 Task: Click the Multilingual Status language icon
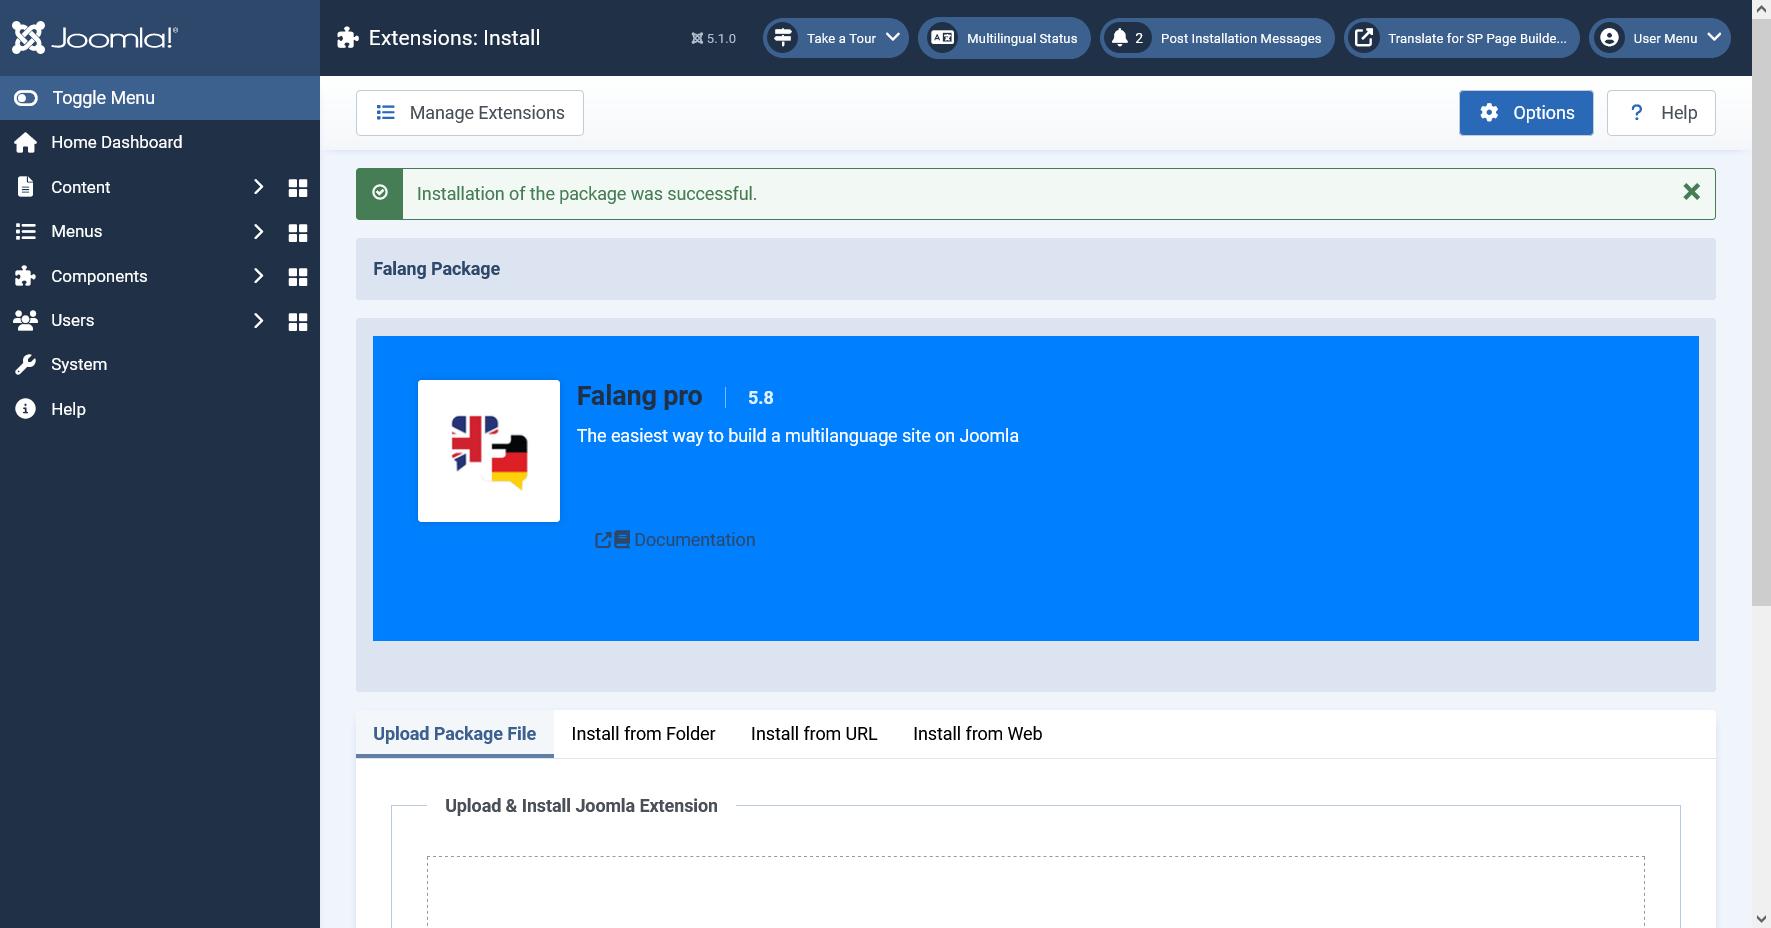pyautogui.click(x=942, y=38)
